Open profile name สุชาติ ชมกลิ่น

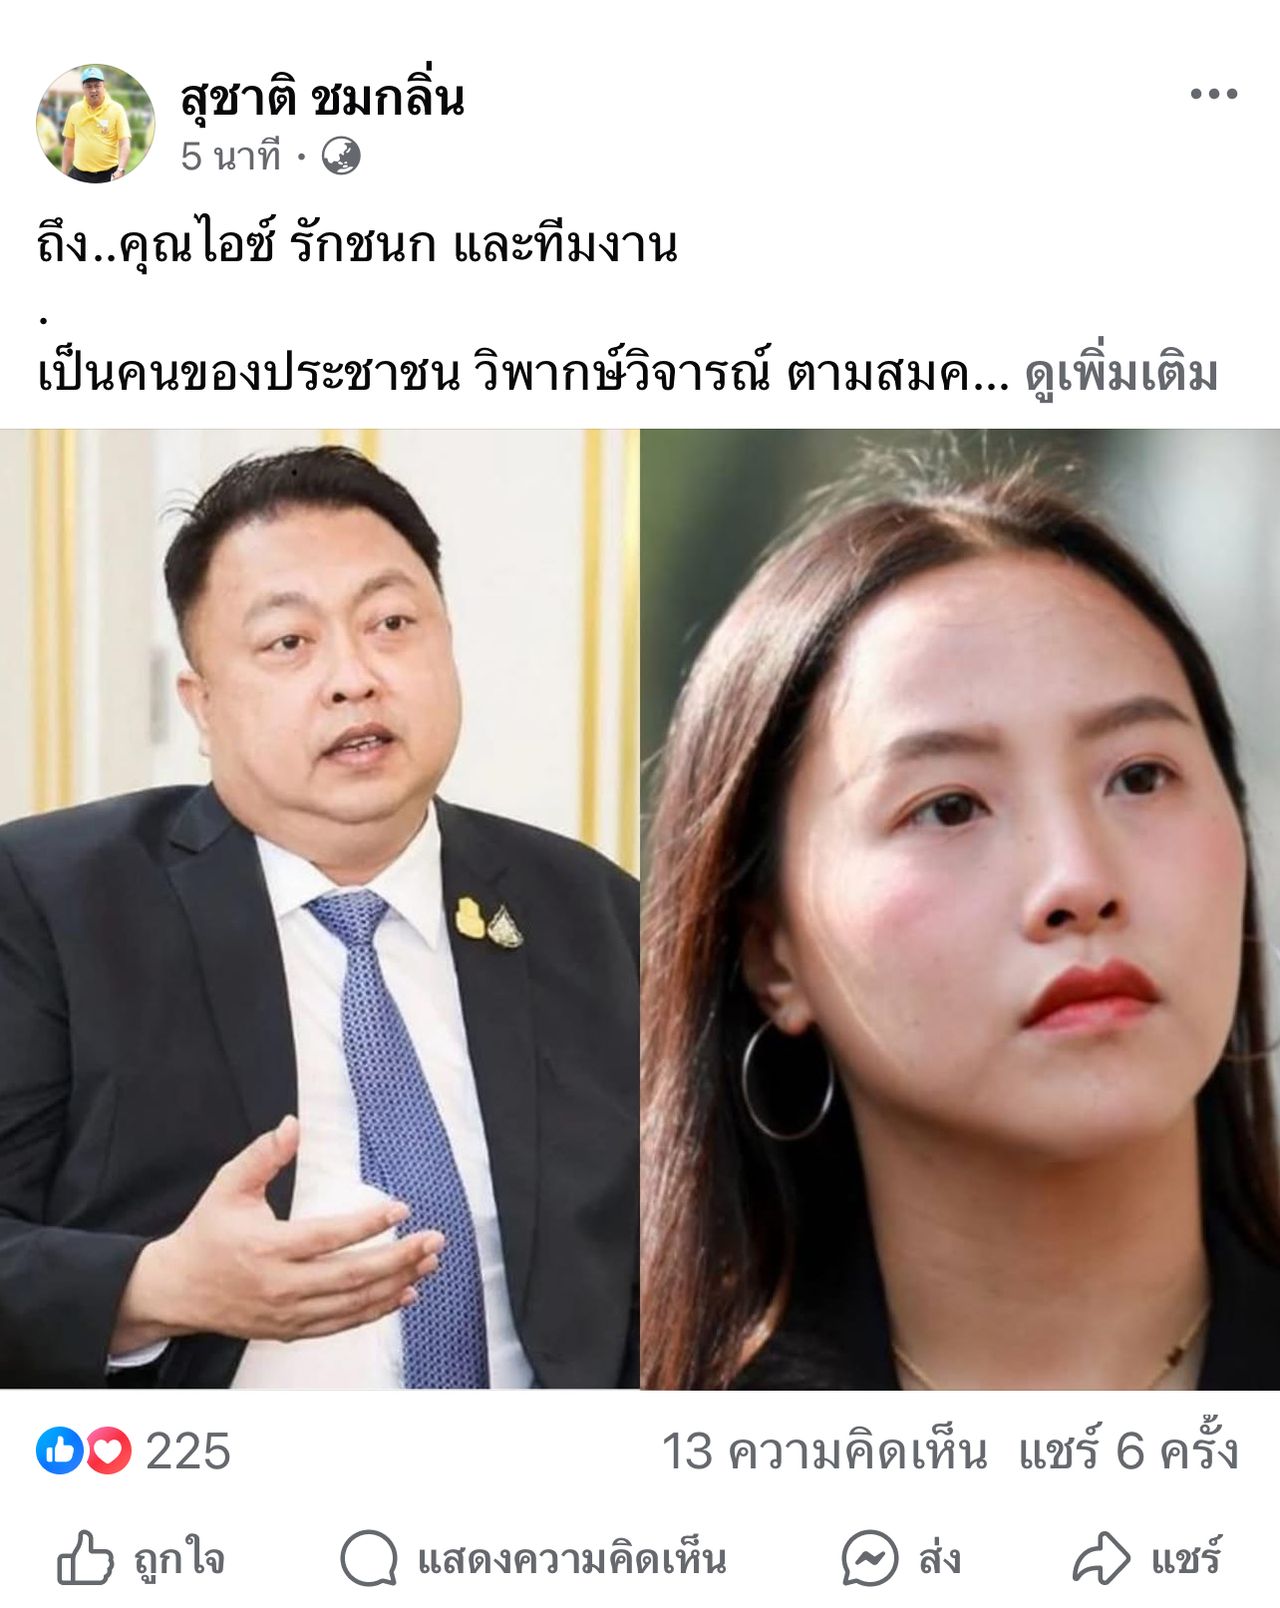pyautogui.click(x=322, y=97)
